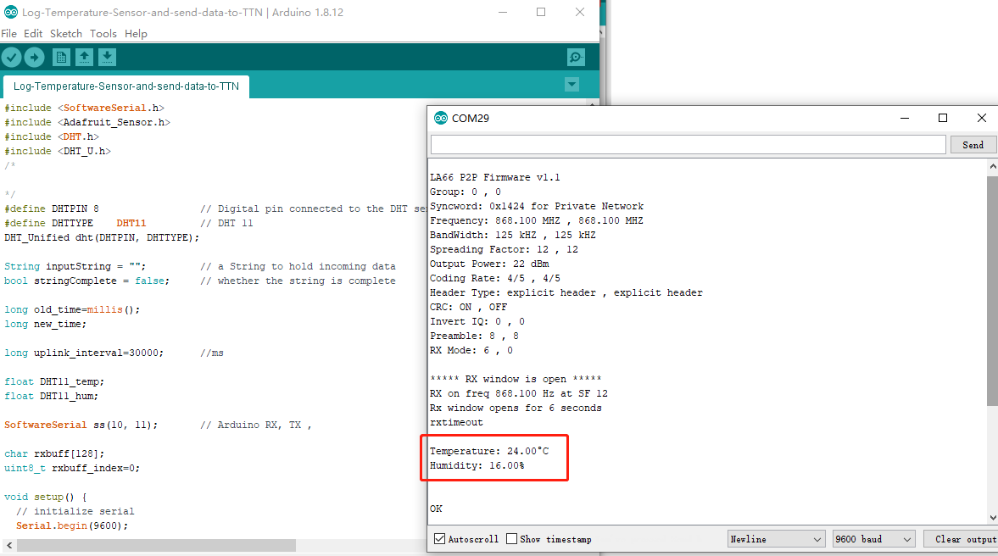The width and height of the screenshot is (998, 556).
Task: Click the editor scroll left arrow
Action: point(9,545)
